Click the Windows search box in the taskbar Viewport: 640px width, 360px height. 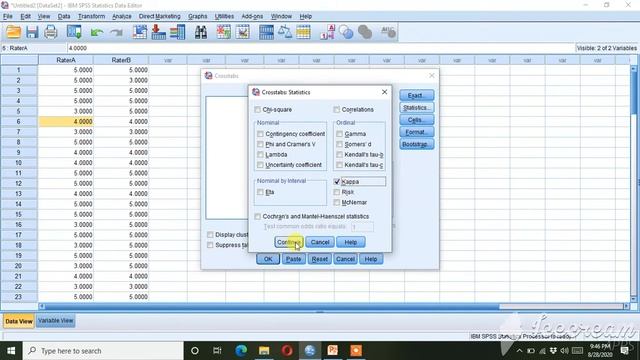point(103,351)
